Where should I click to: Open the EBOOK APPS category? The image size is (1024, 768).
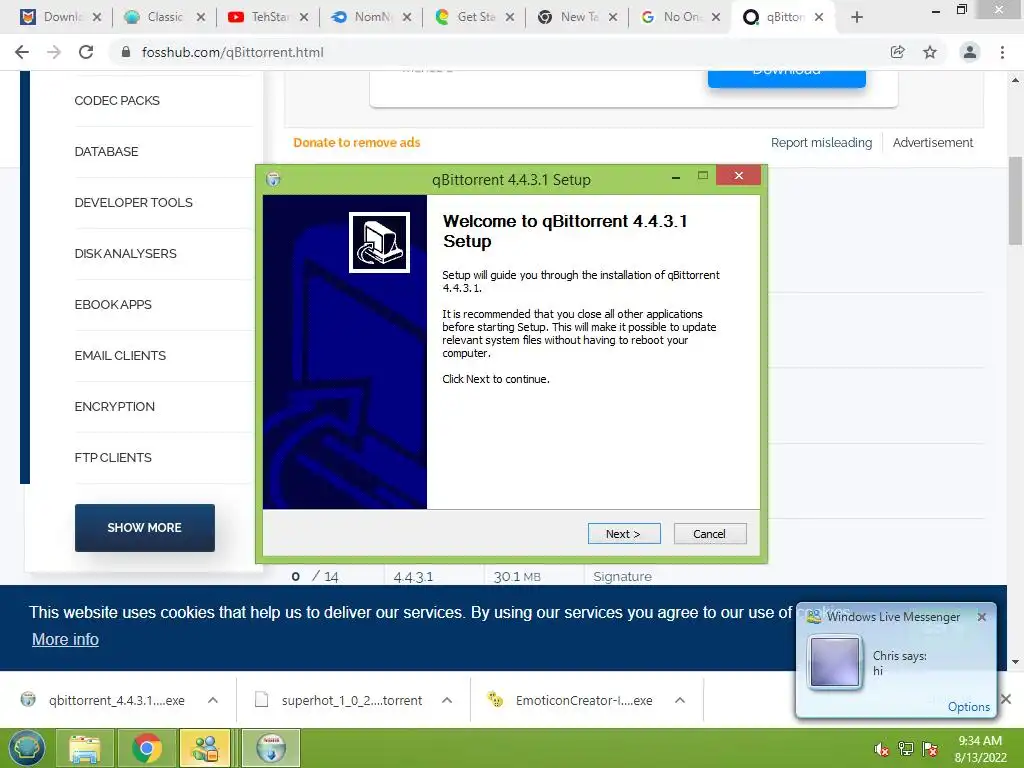coord(113,304)
